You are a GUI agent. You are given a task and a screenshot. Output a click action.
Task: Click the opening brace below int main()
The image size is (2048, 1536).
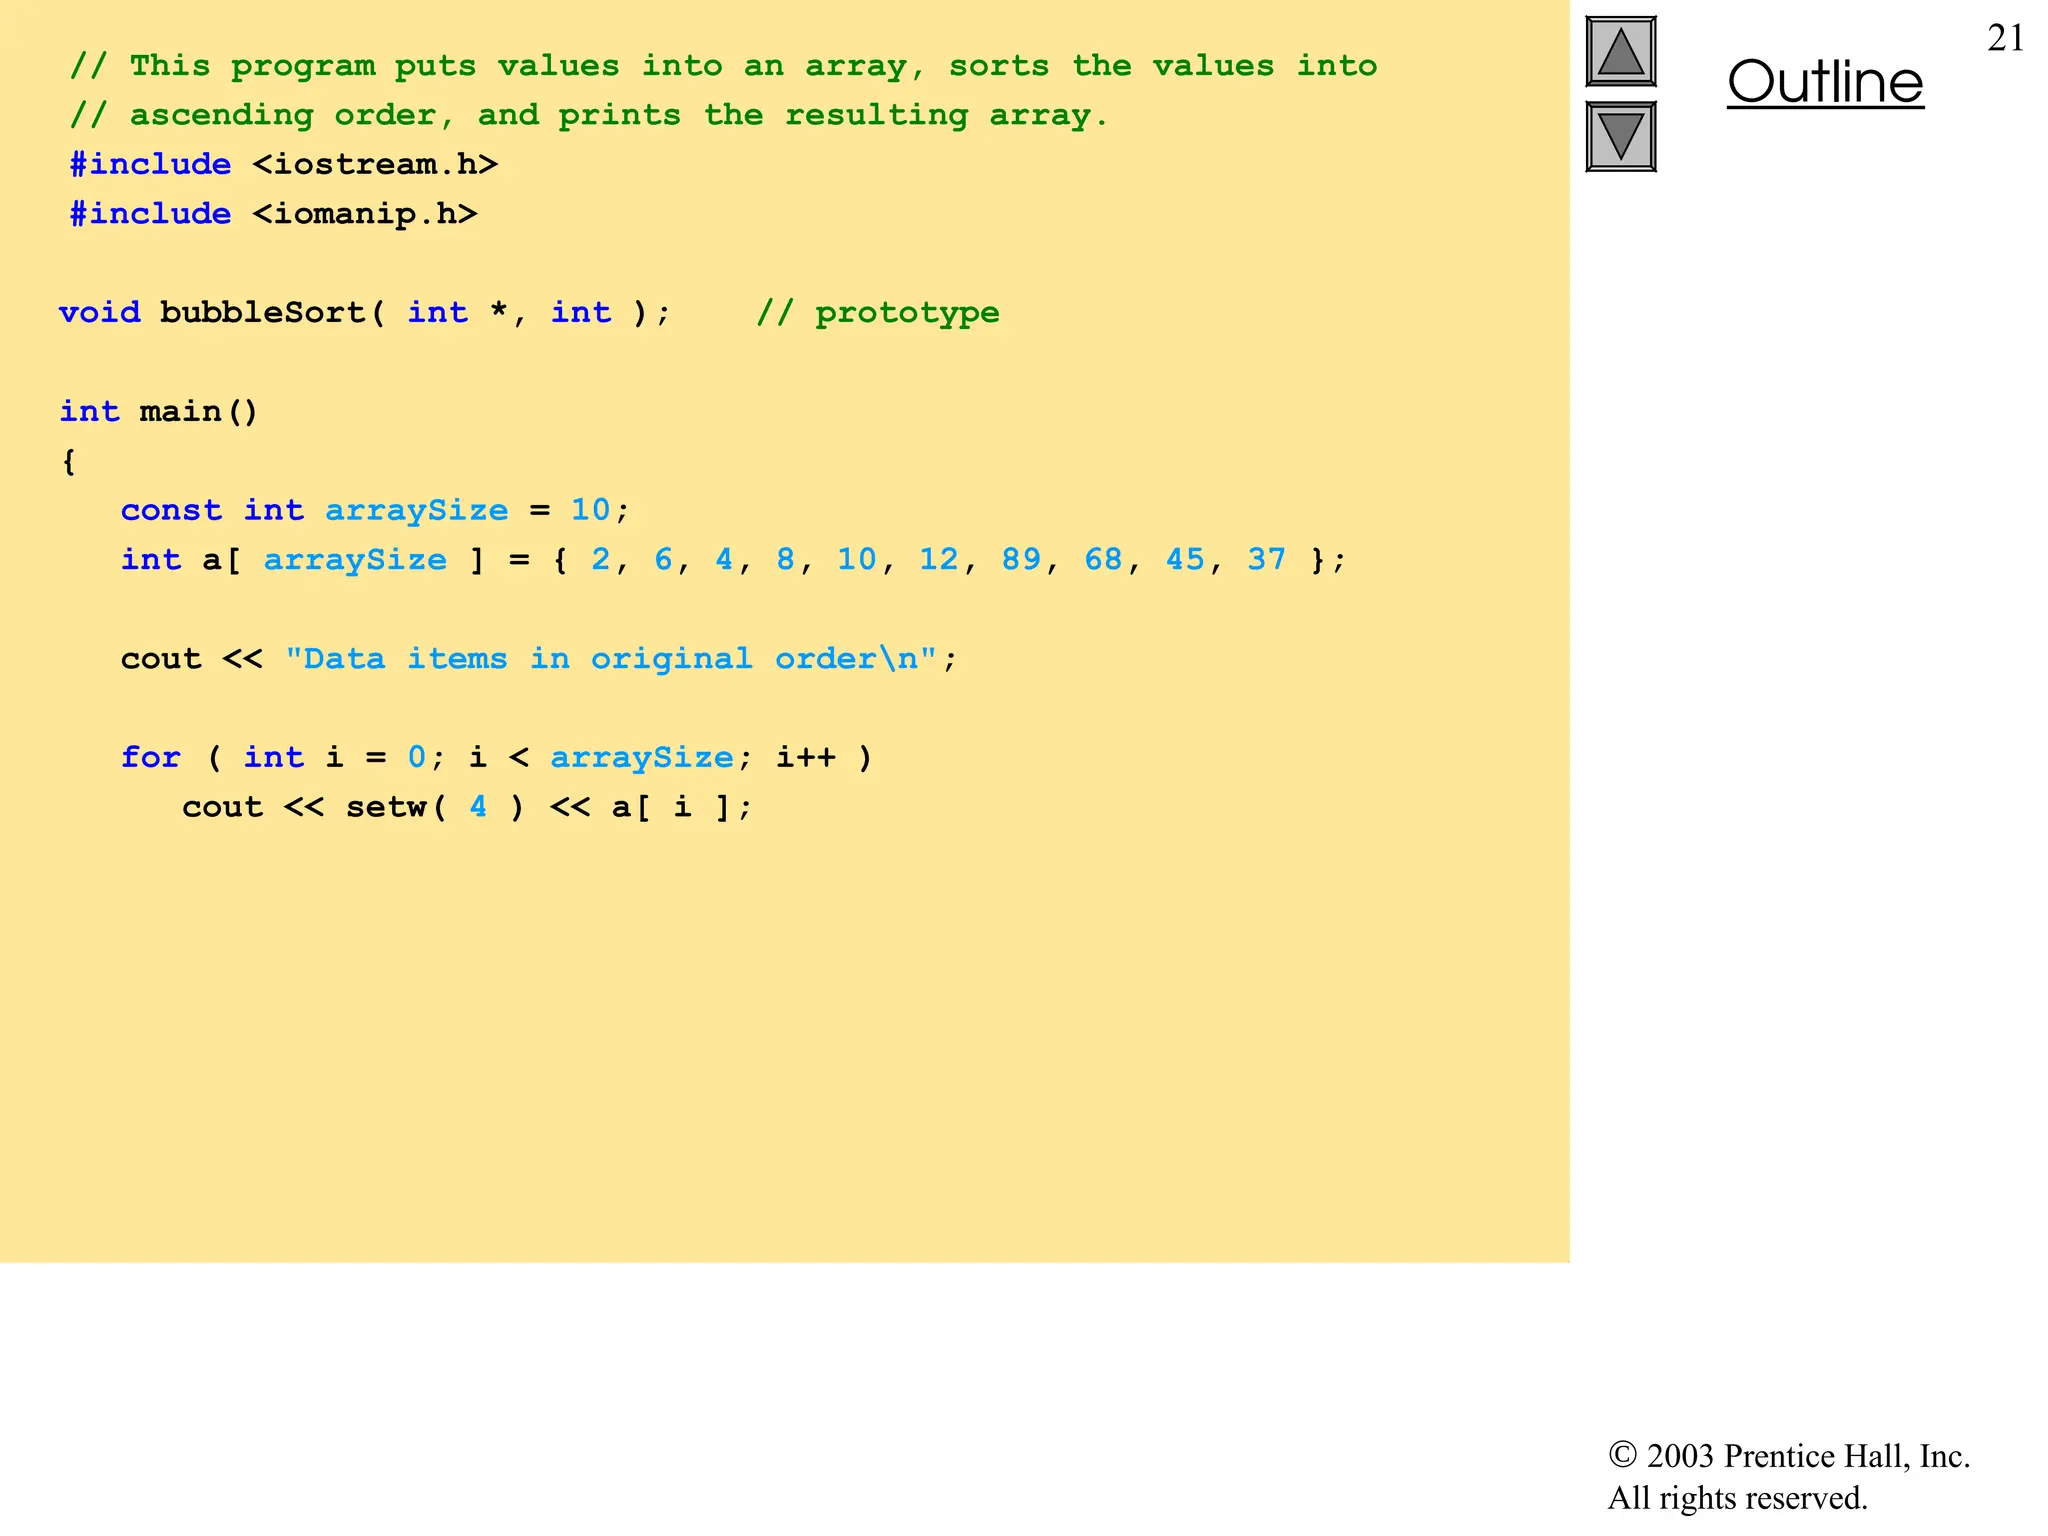(68, 461)
